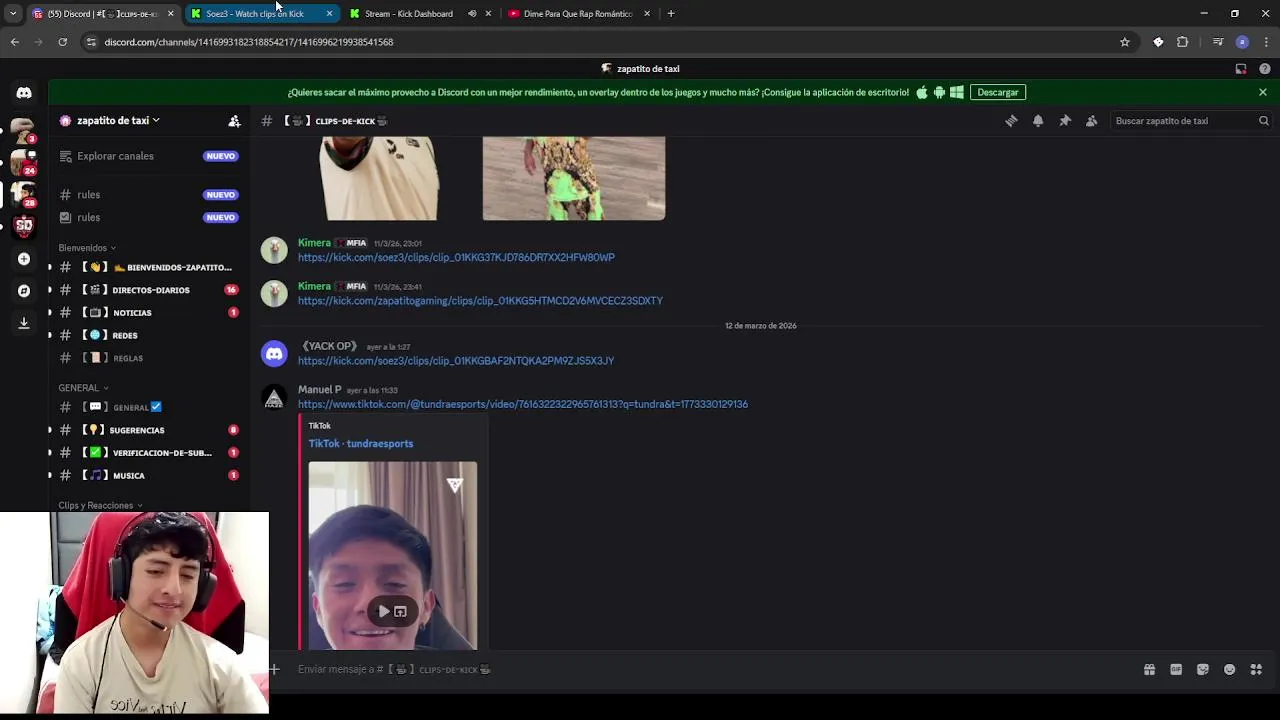
Task: Open GENERAL text channel
Action: [149, 407]
